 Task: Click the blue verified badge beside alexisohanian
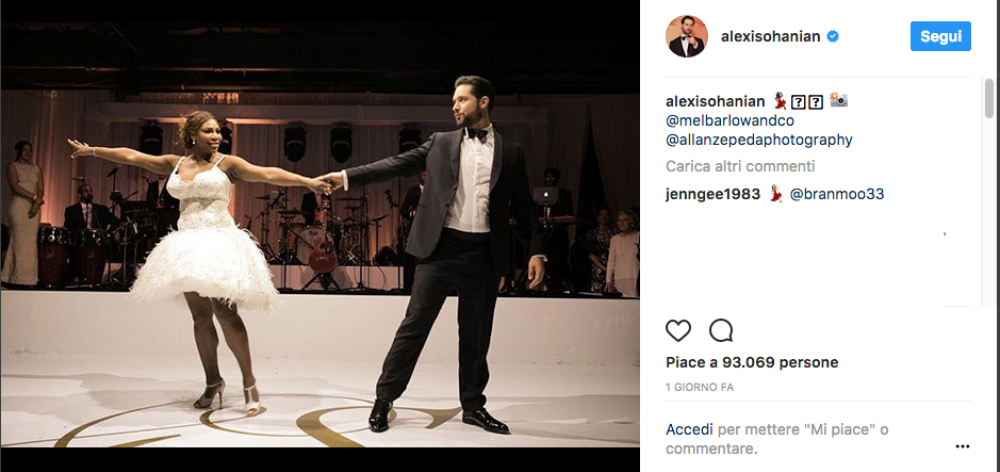pyautogui.click(x=832, y=37)
